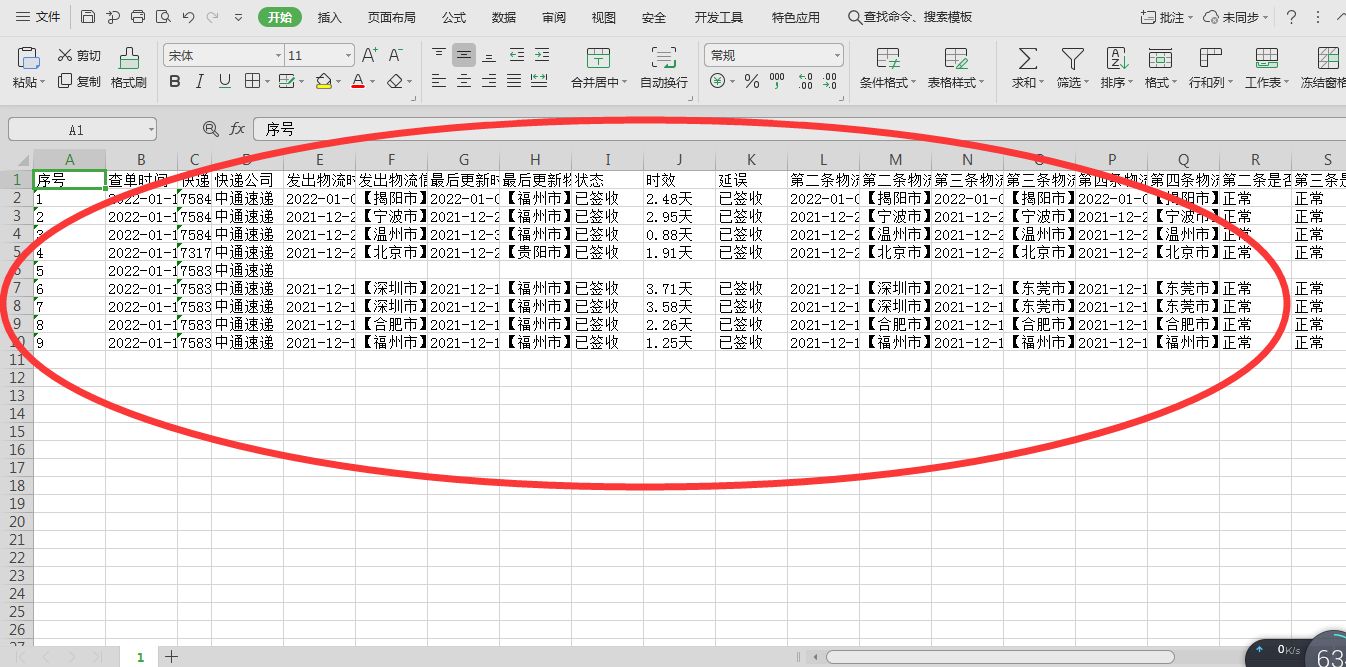Click the increase indent icon

(x=541, y=55)
